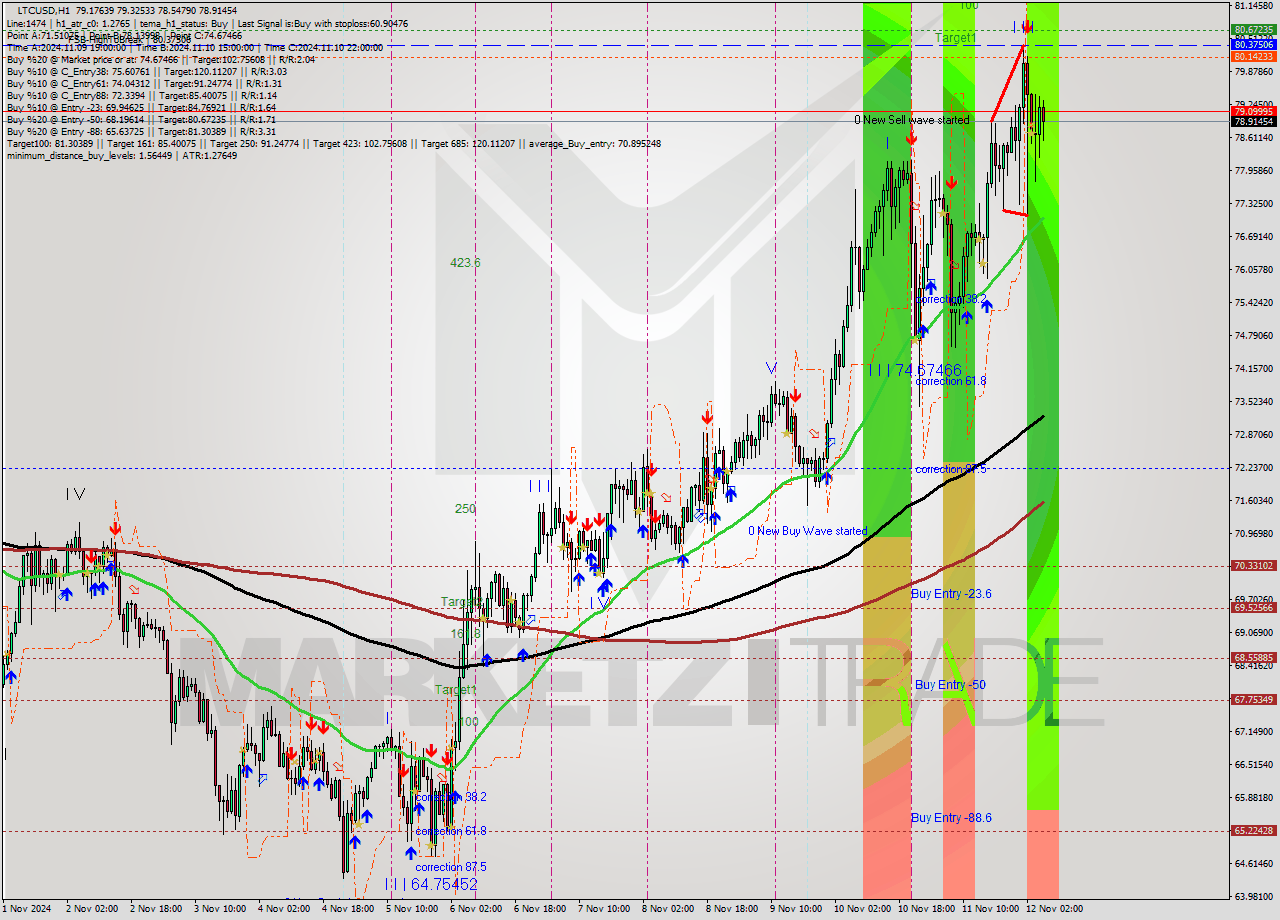1280x920 pixels.
Task: Select the '9 Nov 10:00' time label
Action: 796,908
